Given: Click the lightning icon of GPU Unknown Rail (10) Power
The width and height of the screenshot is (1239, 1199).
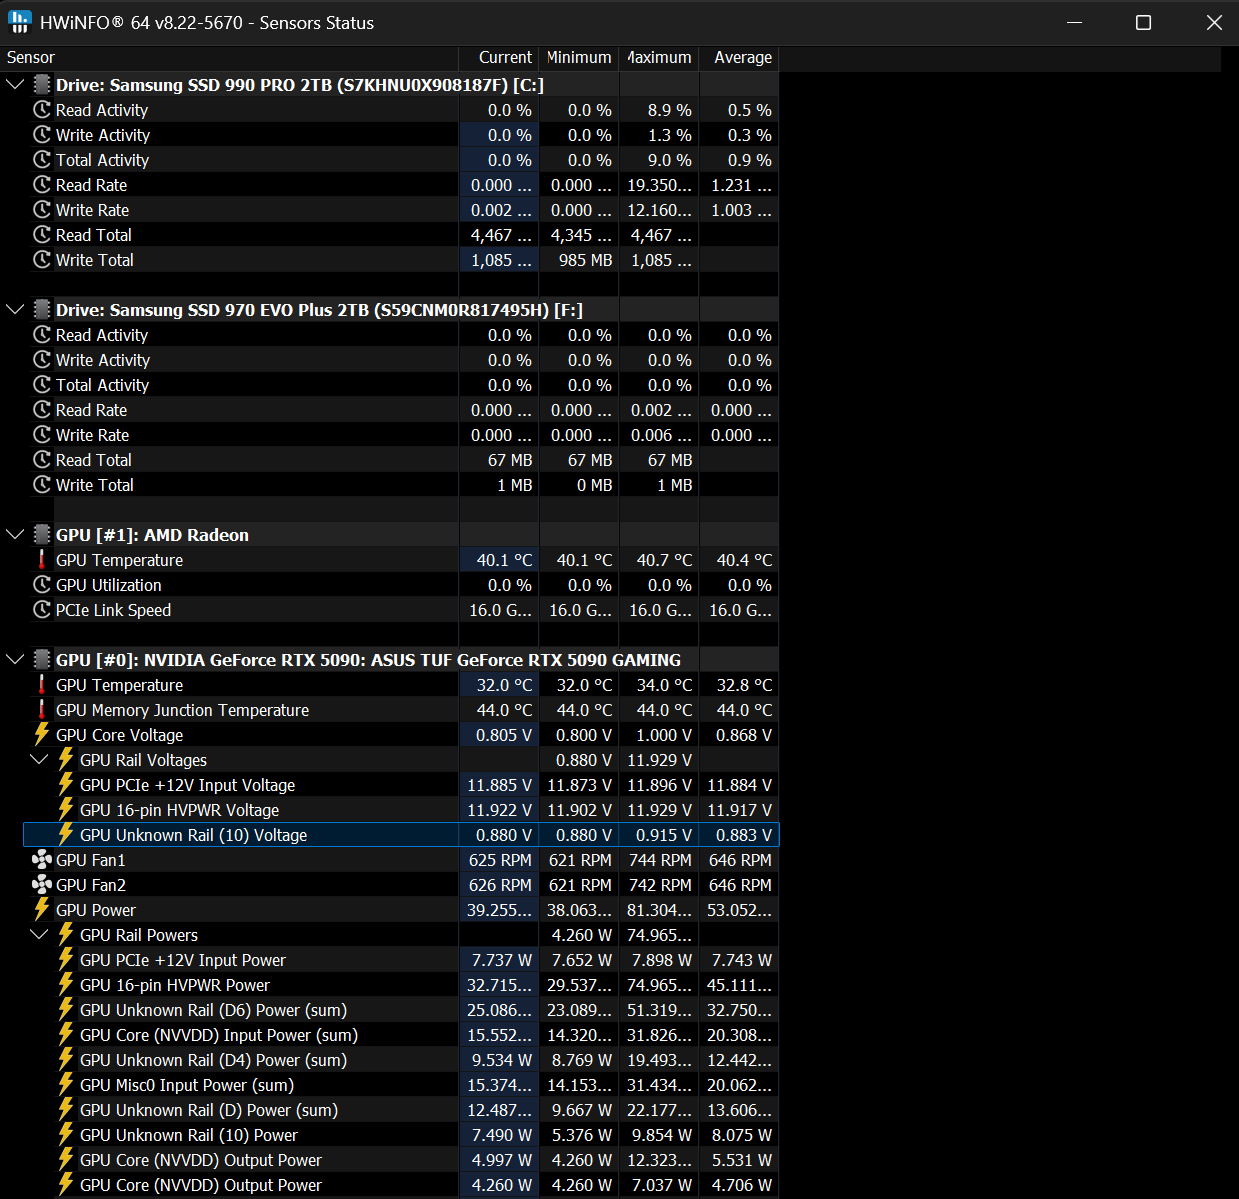Looking at the screenshot, I should click(x=66, y=1135).
